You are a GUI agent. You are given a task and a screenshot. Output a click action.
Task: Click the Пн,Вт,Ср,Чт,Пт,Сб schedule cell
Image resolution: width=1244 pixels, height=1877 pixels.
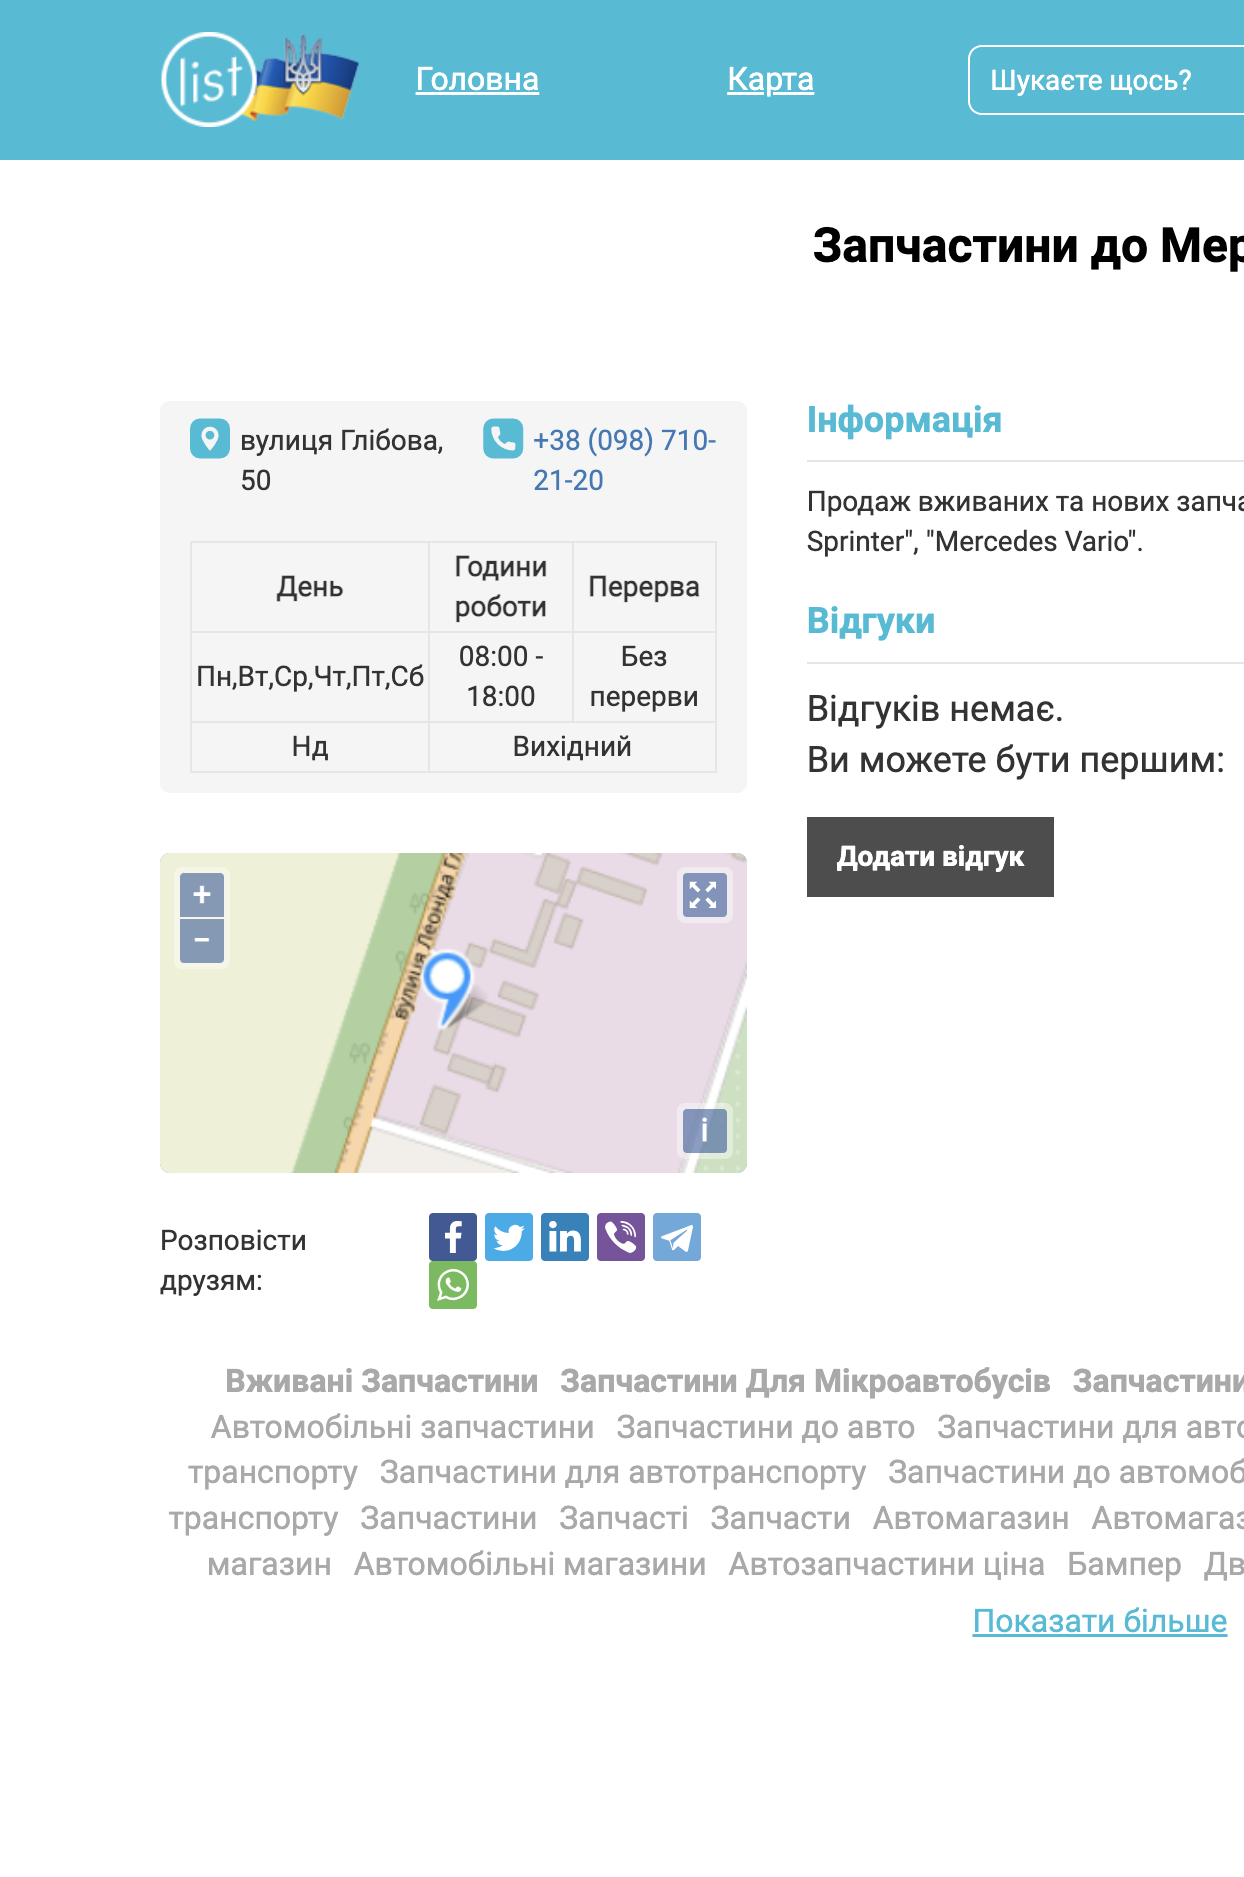coord(310,677)
